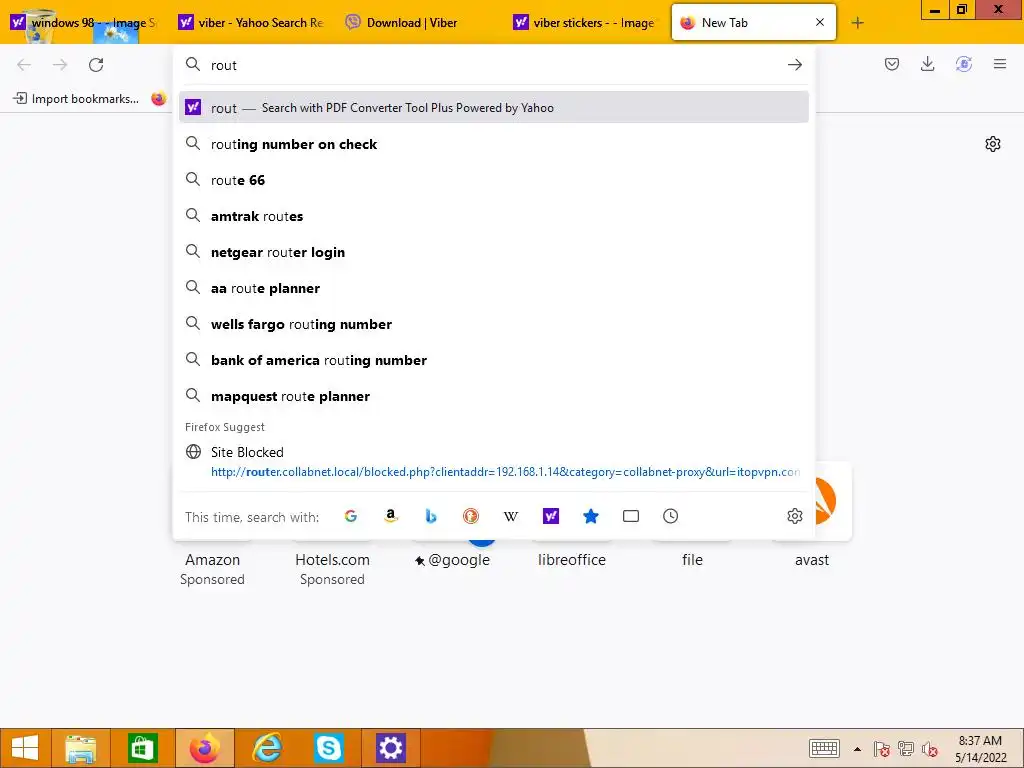The height and width of the screenshot is (768, 1024).
Task: Search bookmarks via the star icon
Action: click(x=590, y=517)
